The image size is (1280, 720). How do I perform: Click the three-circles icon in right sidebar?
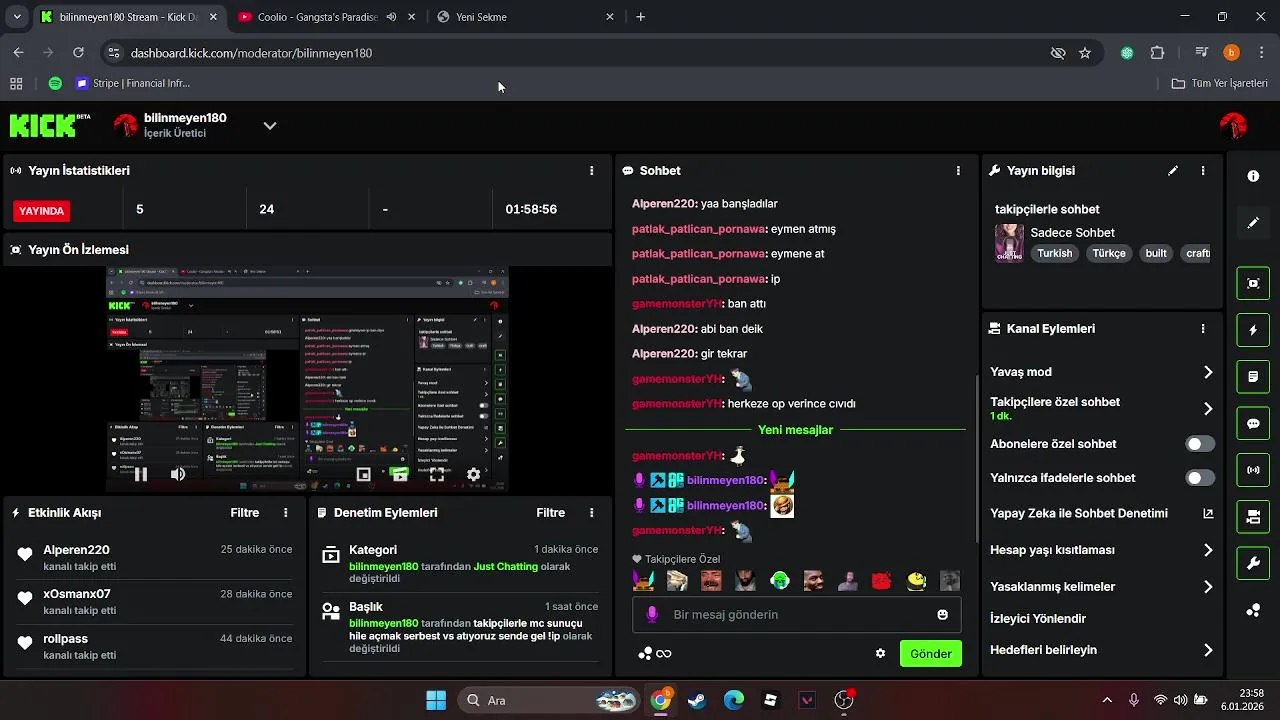[x=1253, y=611]
